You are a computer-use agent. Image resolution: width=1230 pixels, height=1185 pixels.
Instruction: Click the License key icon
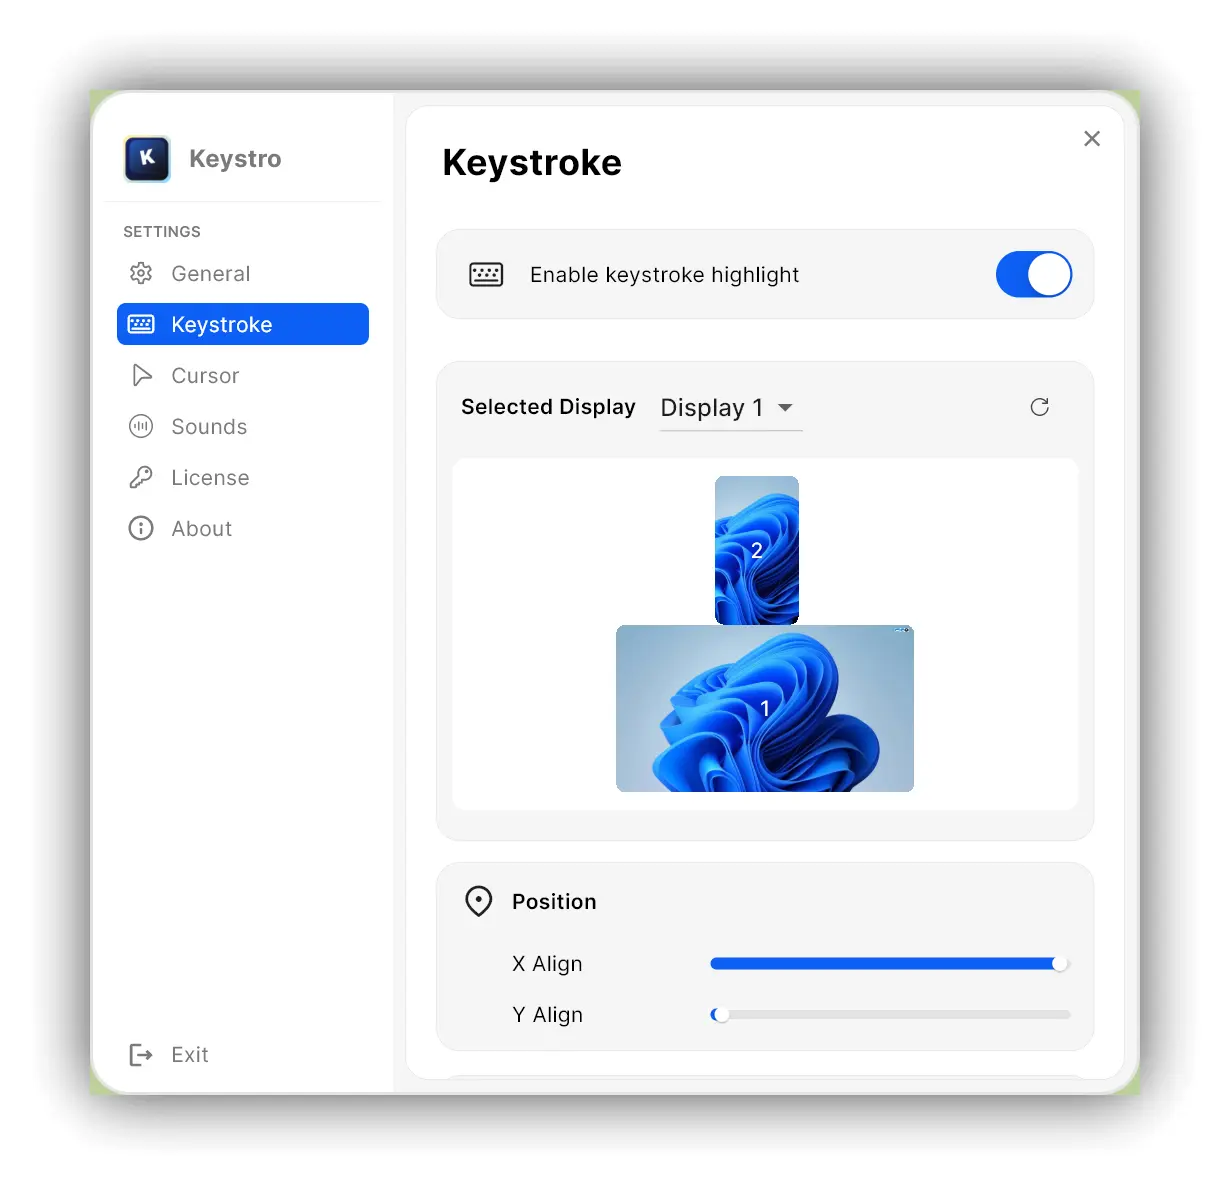[x=141, y=477]
